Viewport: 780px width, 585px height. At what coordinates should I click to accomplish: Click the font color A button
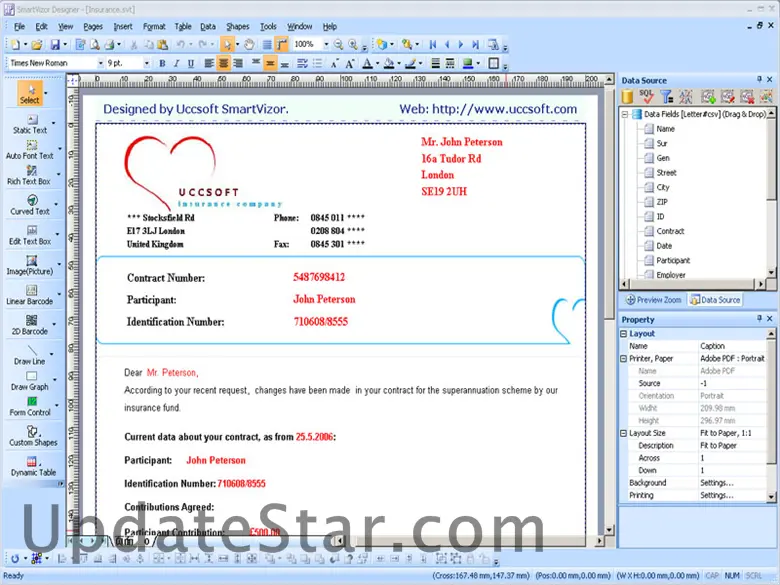pos(367,63)
